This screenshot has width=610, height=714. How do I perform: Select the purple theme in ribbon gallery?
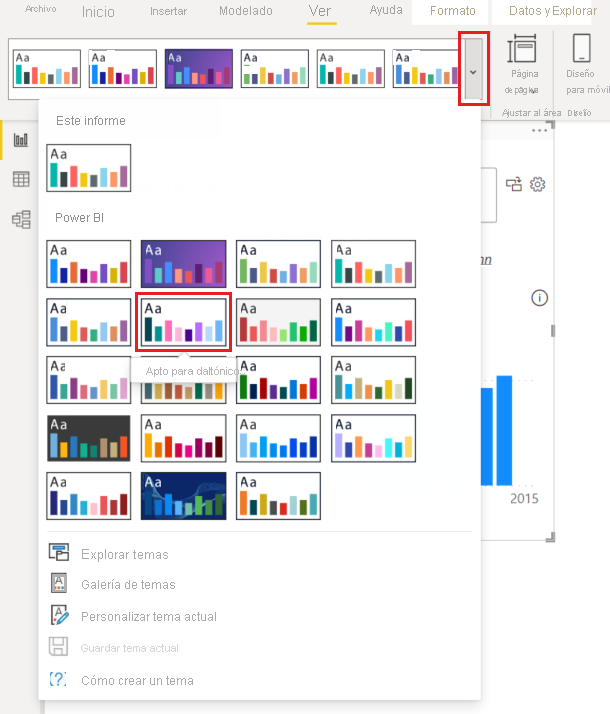click(199, 68)
